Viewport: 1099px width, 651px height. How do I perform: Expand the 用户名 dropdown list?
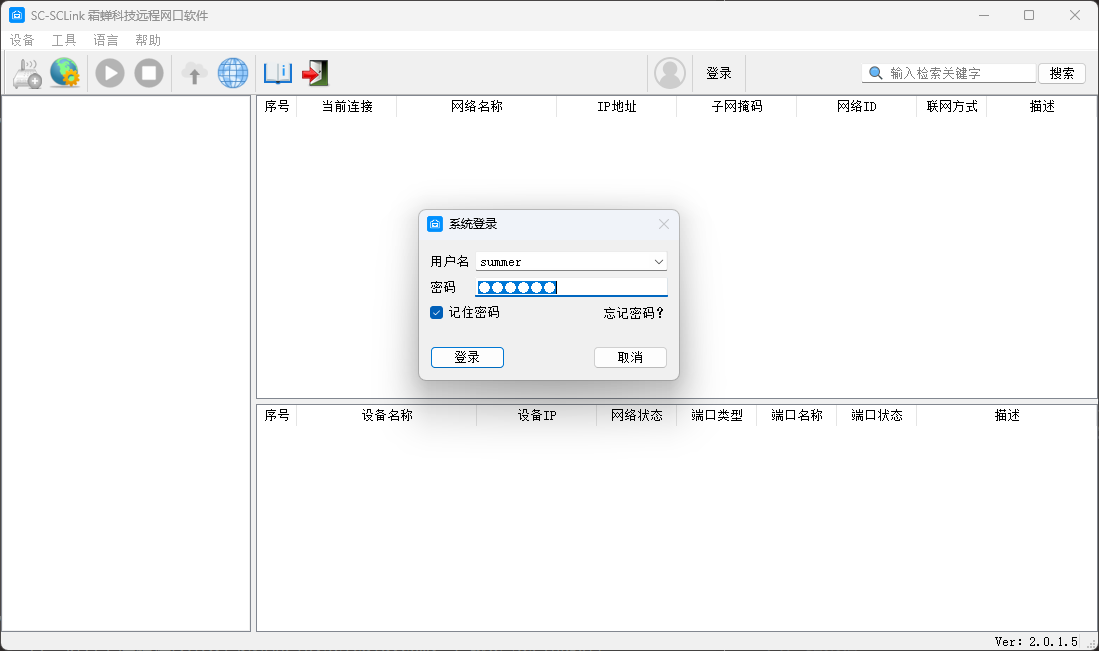pyautogui.click(x=658, y=262)
